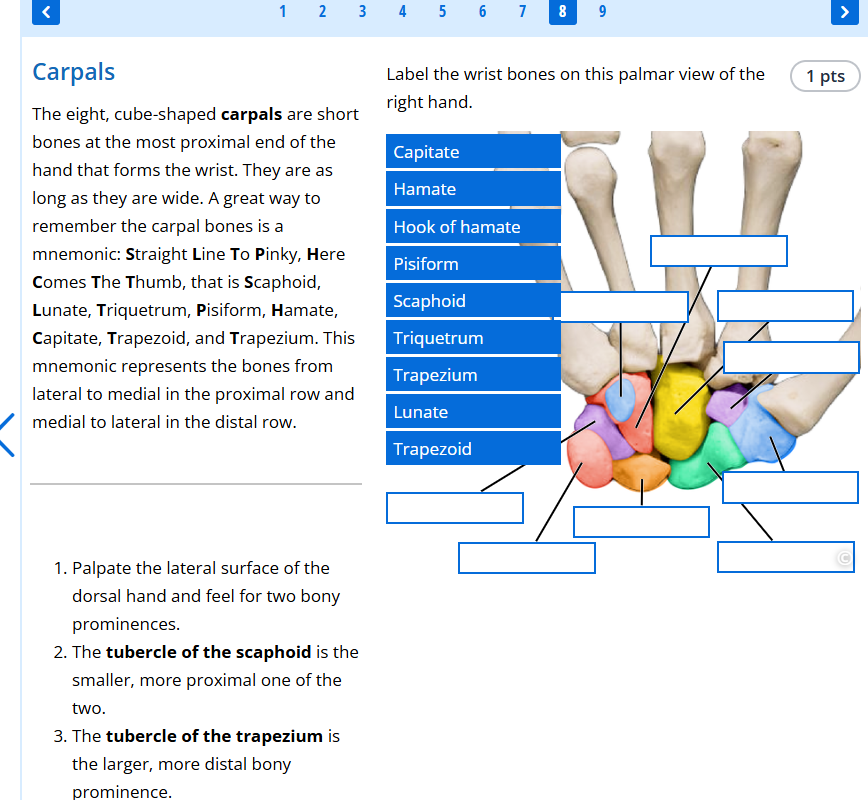Select the Trapezium label tile

tap(472, 374)
